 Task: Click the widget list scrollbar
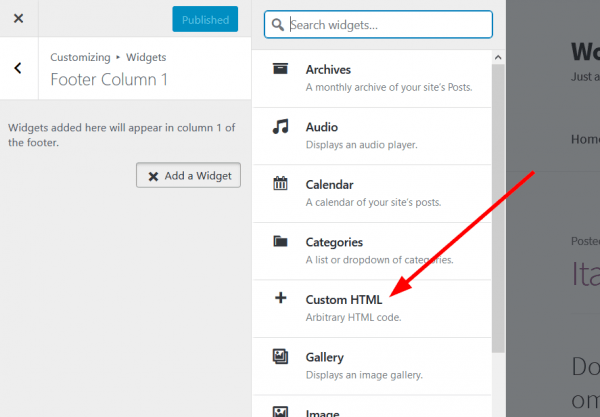pos(499,200)
